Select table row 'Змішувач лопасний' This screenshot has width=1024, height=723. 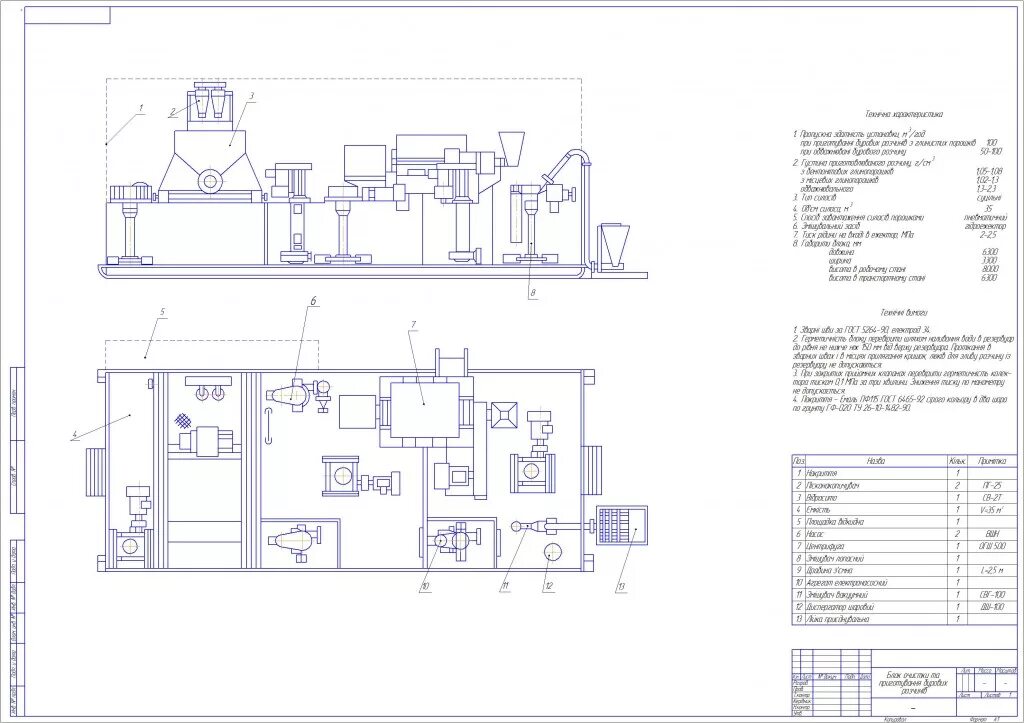pyautogui.click(x=904, y=558)
